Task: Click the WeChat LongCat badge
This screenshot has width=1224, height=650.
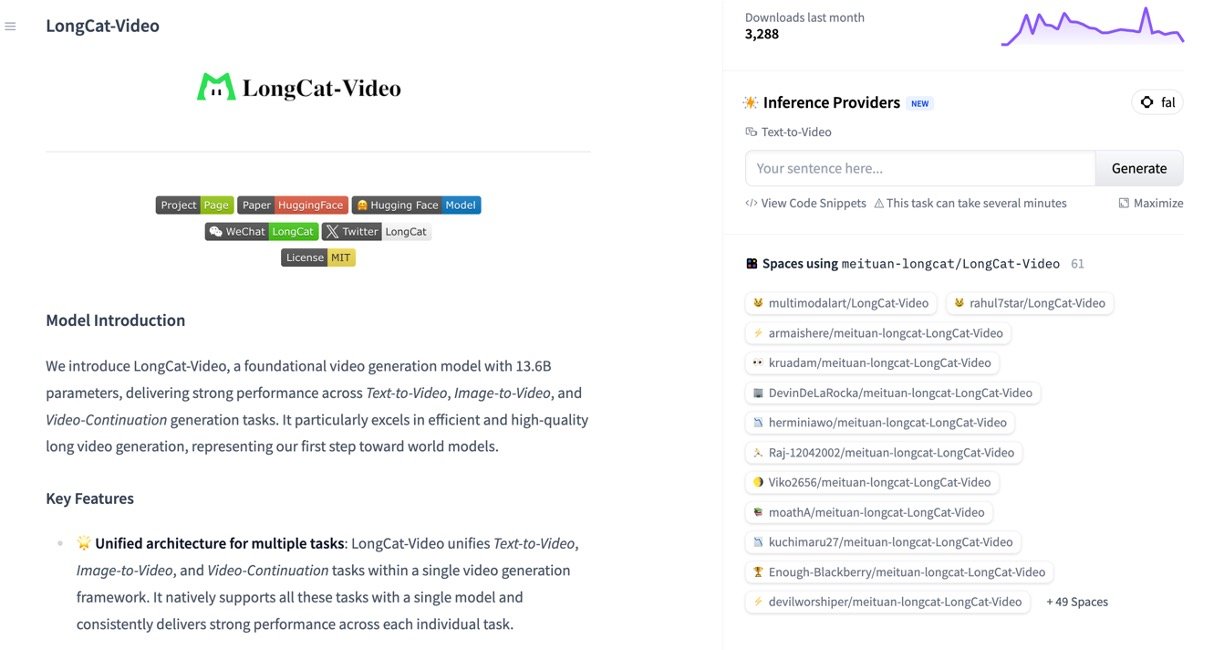Action: [261, 231]
